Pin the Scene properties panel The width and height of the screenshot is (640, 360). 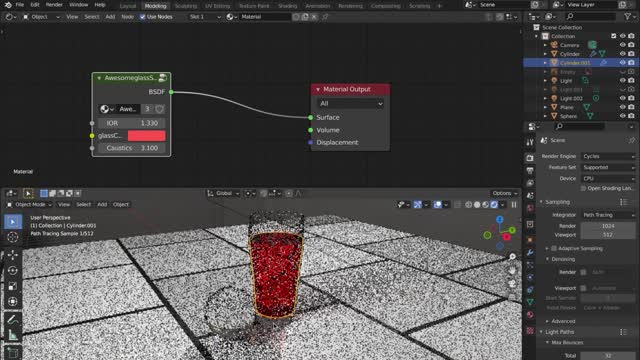631,140
